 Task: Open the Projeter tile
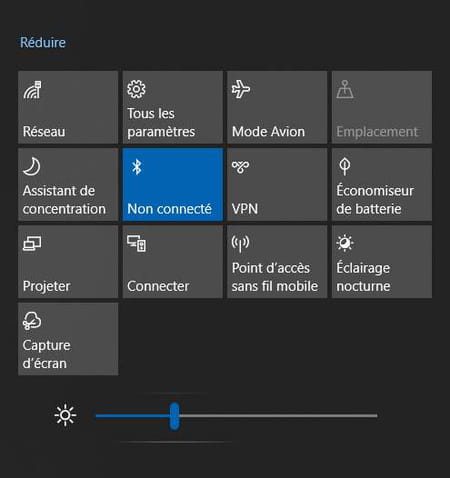68,262
